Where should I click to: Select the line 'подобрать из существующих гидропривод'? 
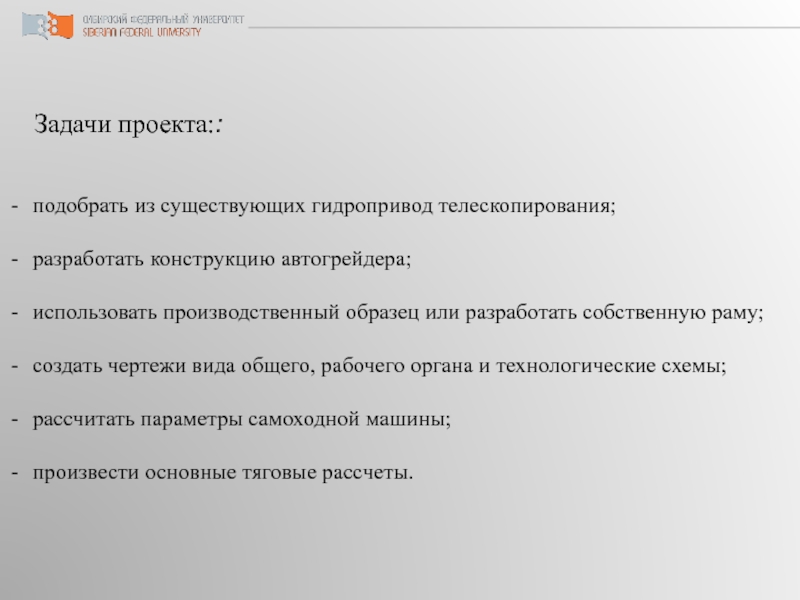(233, 207)
